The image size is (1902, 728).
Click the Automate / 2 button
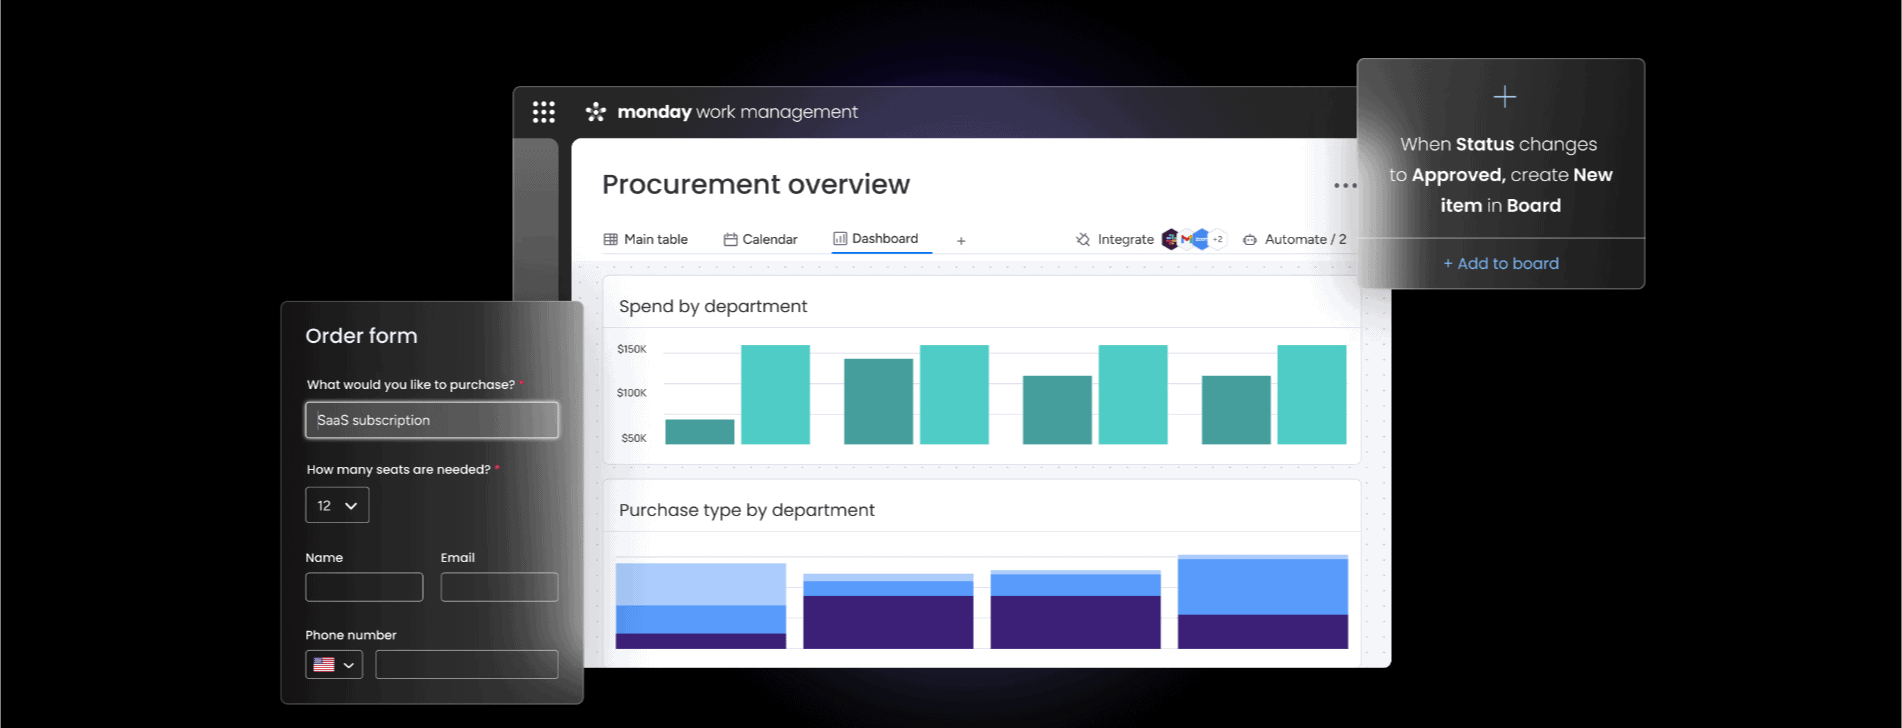1305,240
